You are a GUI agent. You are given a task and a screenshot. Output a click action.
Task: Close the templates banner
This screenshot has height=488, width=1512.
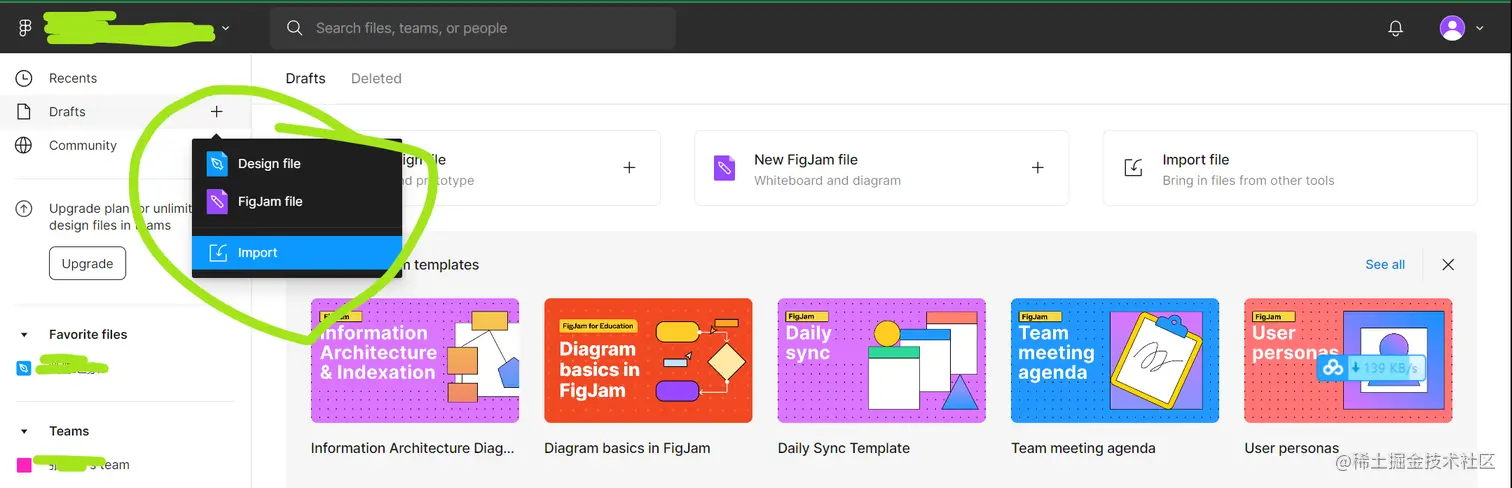pyautogui.click(x=1448, y=265)
